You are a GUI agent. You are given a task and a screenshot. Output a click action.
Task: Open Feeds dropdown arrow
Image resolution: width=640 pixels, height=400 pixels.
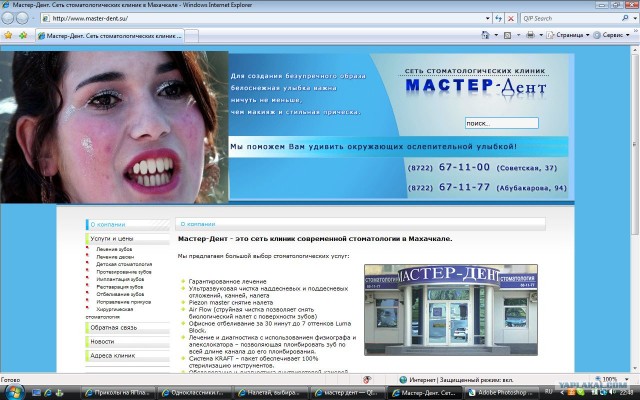click(518, 35)
